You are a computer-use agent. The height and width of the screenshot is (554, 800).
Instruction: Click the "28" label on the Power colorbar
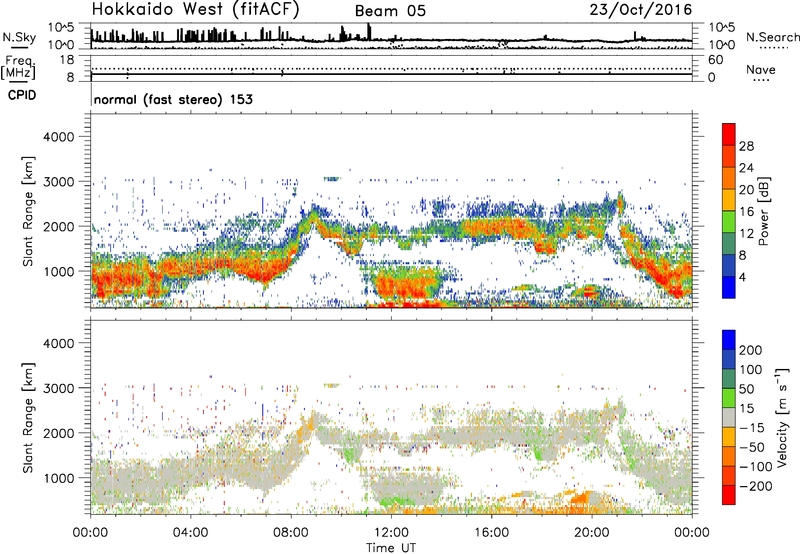pos(746,146)
